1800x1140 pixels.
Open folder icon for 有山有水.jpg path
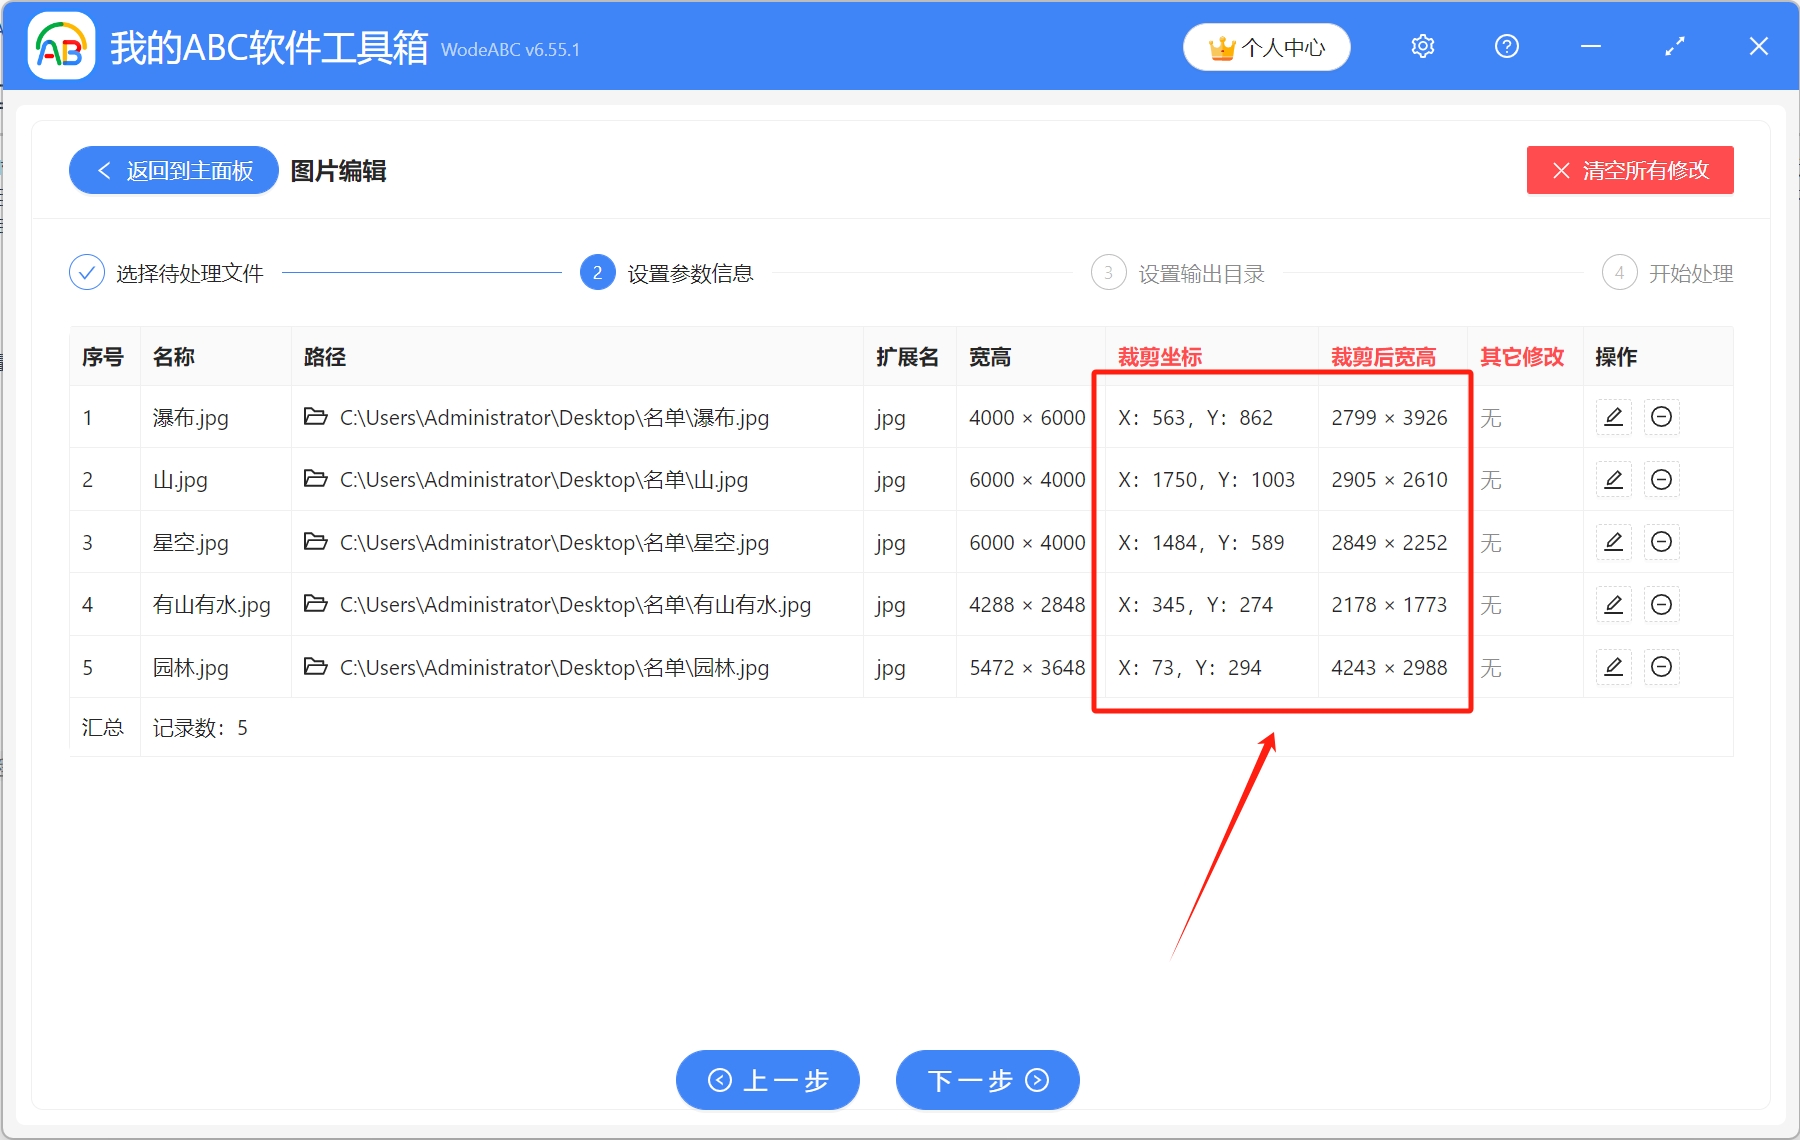(316, 604)
